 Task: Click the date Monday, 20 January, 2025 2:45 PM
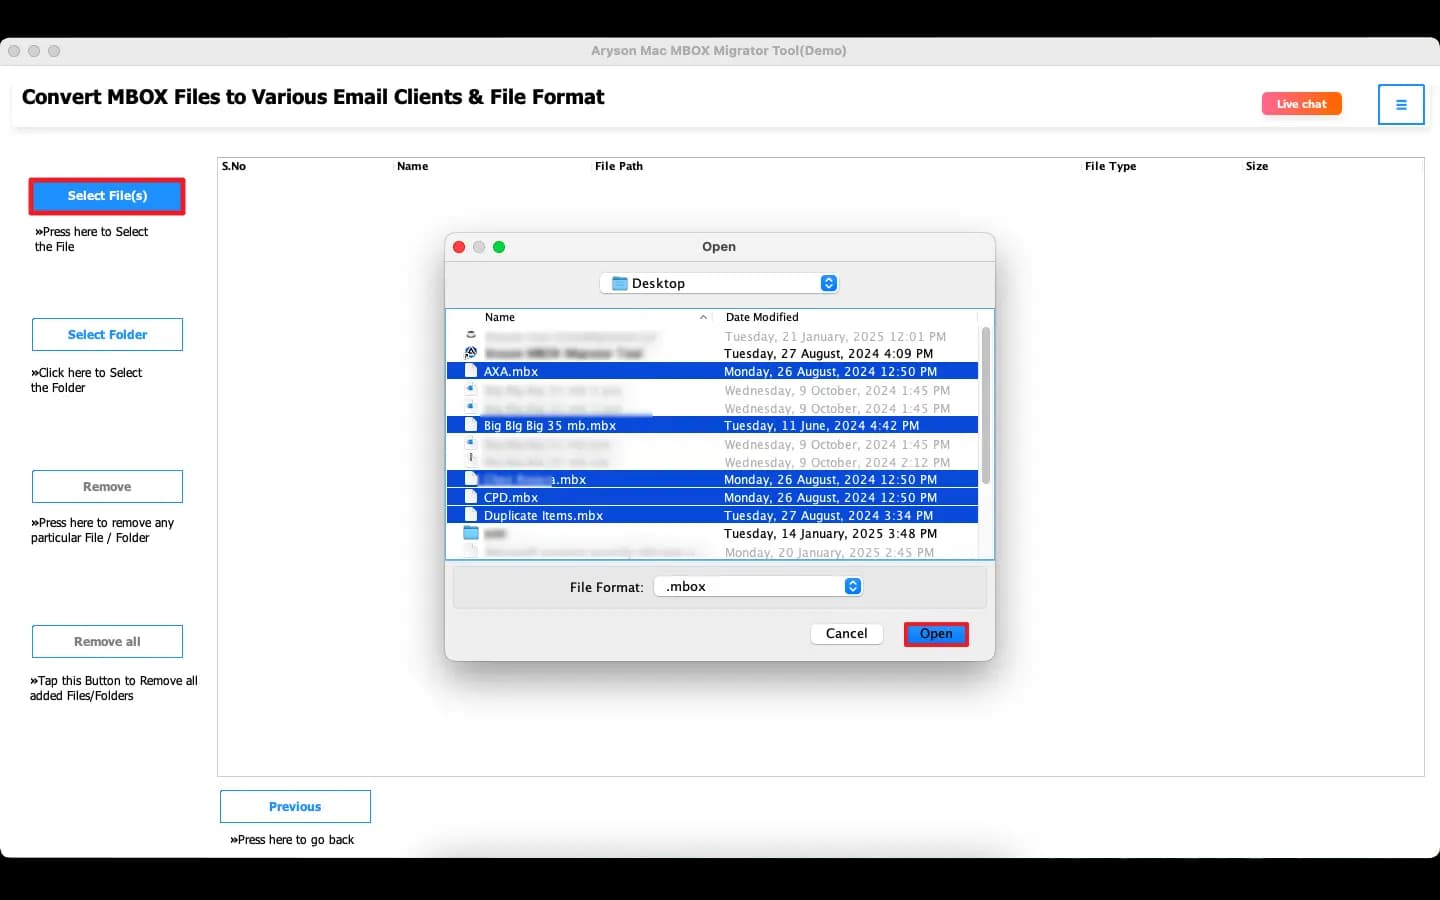829,552
